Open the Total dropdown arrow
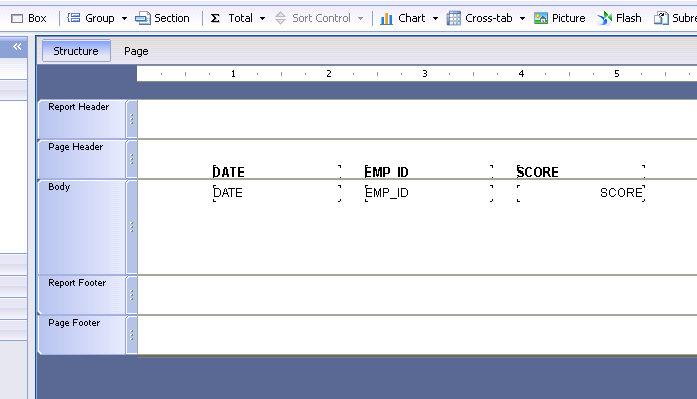 [x=262, y=18]
